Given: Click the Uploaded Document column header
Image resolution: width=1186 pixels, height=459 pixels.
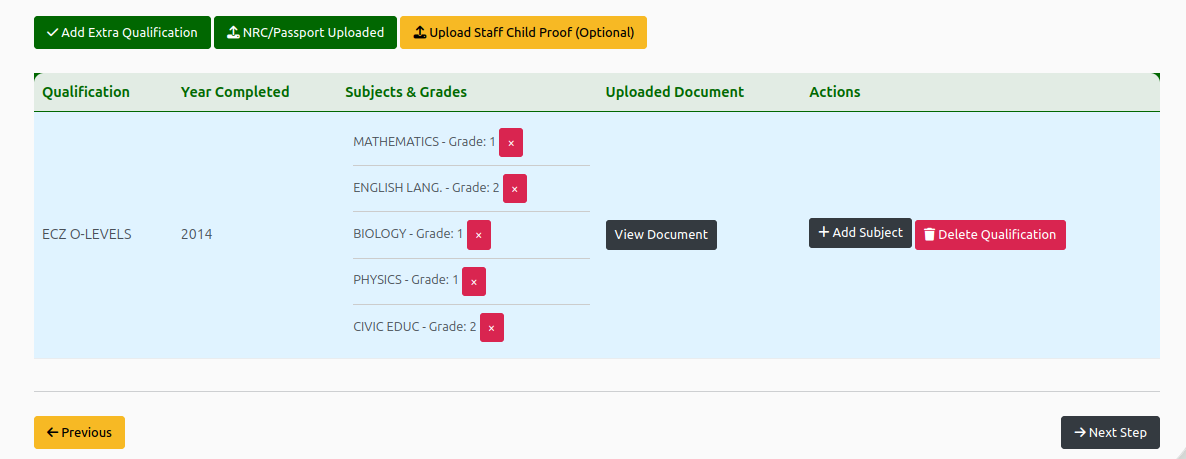Looking at the screenshot, I should [x=675, y=92].
